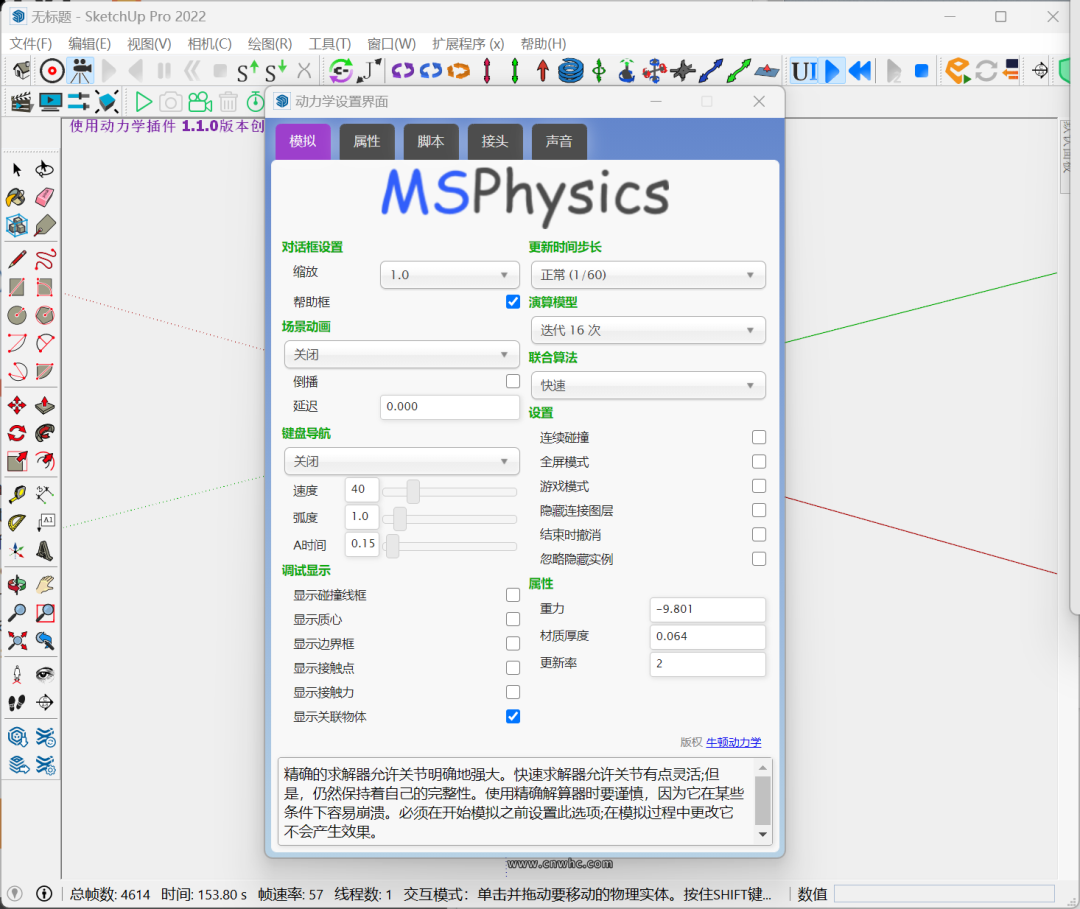The height and width of the screenshot is (909, 1080).
Task: Enable 连续碰撞 checkbox
Action: (x=759, y=437)
